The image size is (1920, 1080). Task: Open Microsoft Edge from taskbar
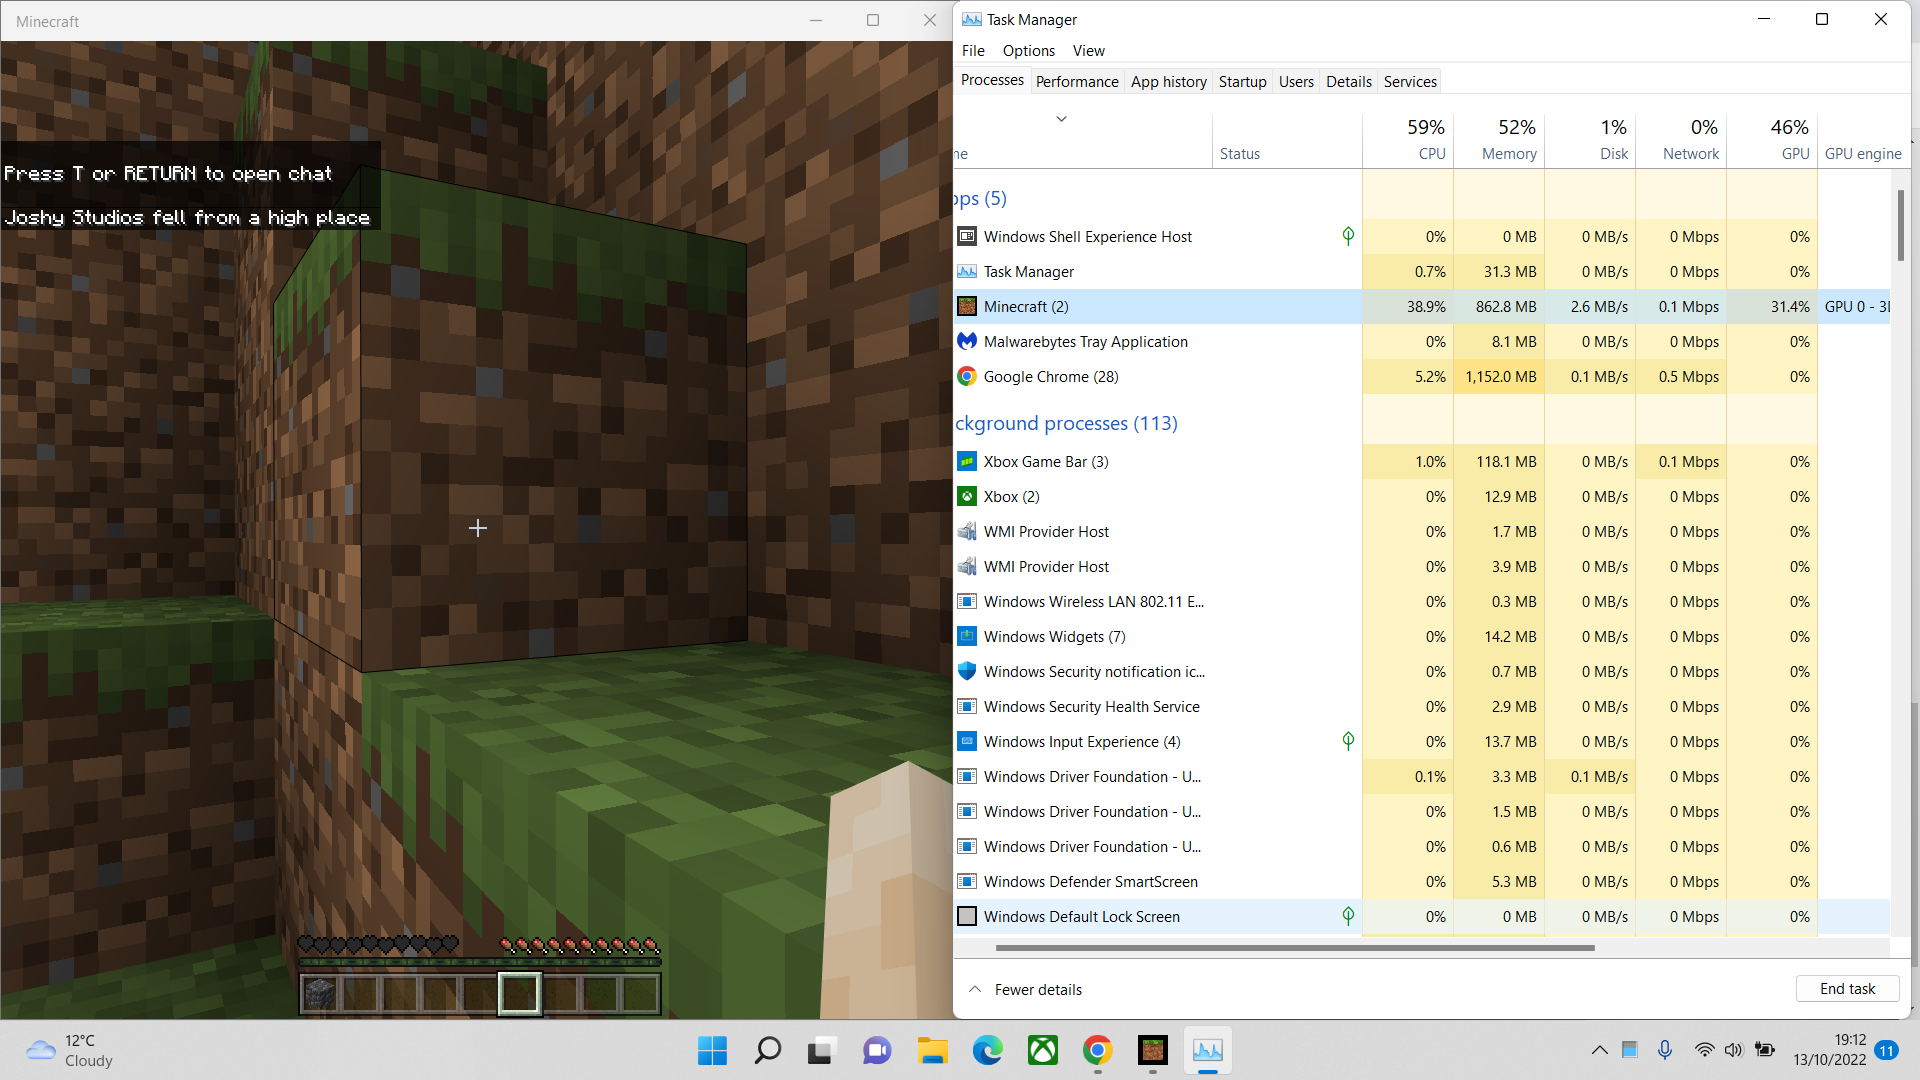point(987,1050)
